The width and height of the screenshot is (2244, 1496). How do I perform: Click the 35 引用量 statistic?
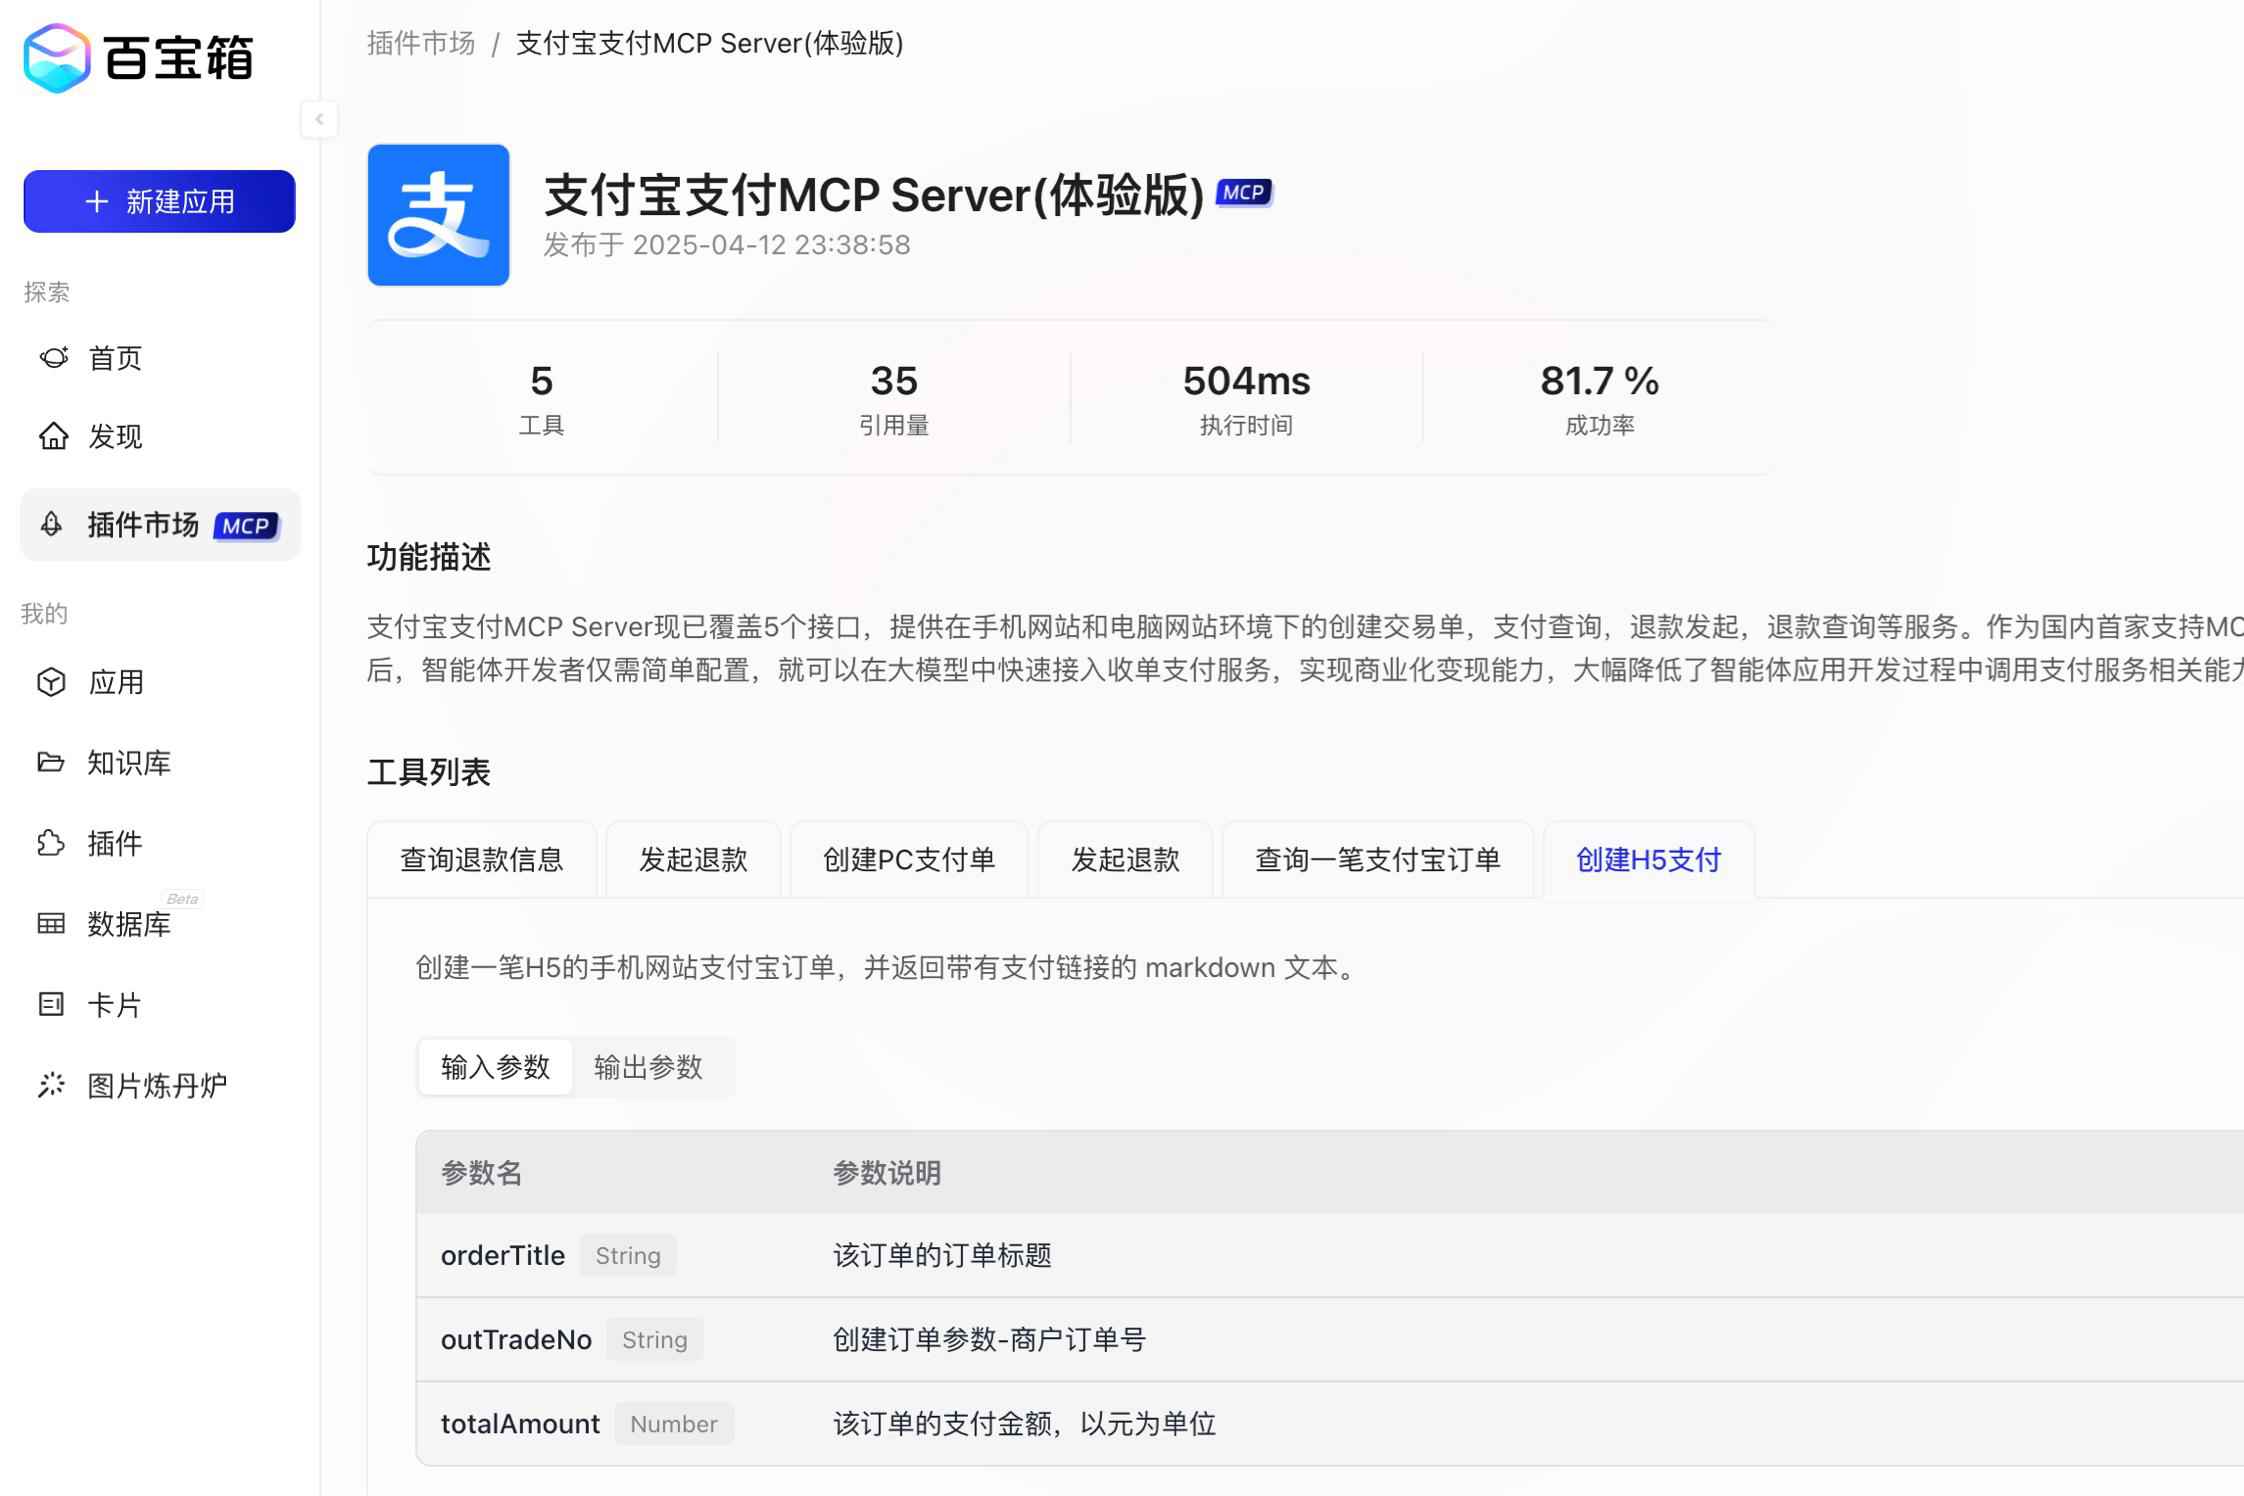point(894,398)
